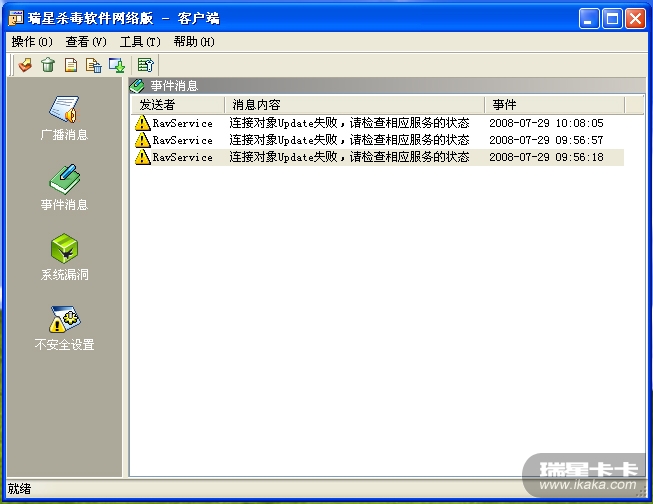Click the warning icon on the 10:08:05 row
653x504 pixels.
tap(142, 123)
